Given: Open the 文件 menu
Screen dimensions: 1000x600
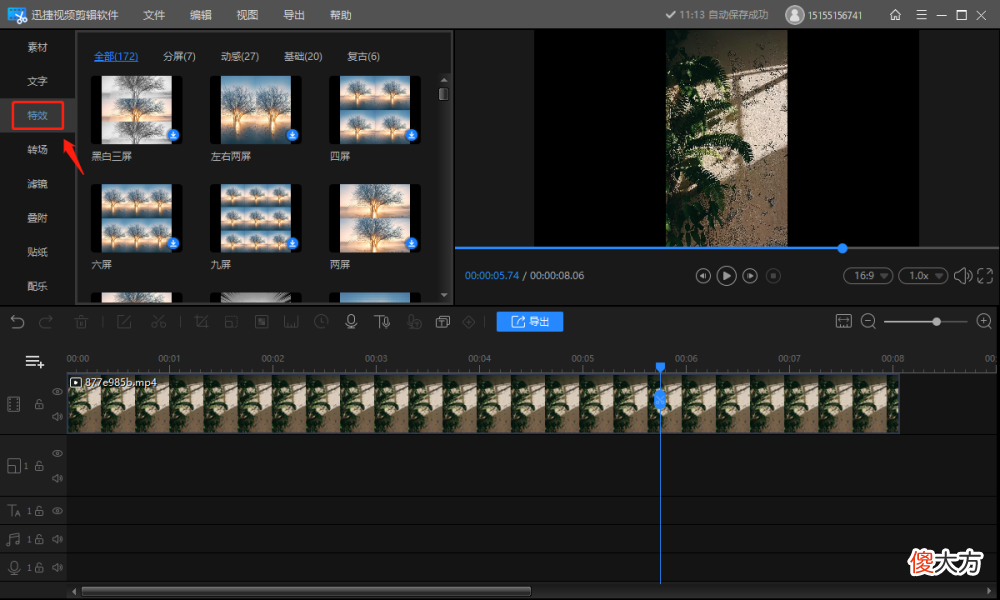Looking at the screenshot, I should tap(154, 15).
